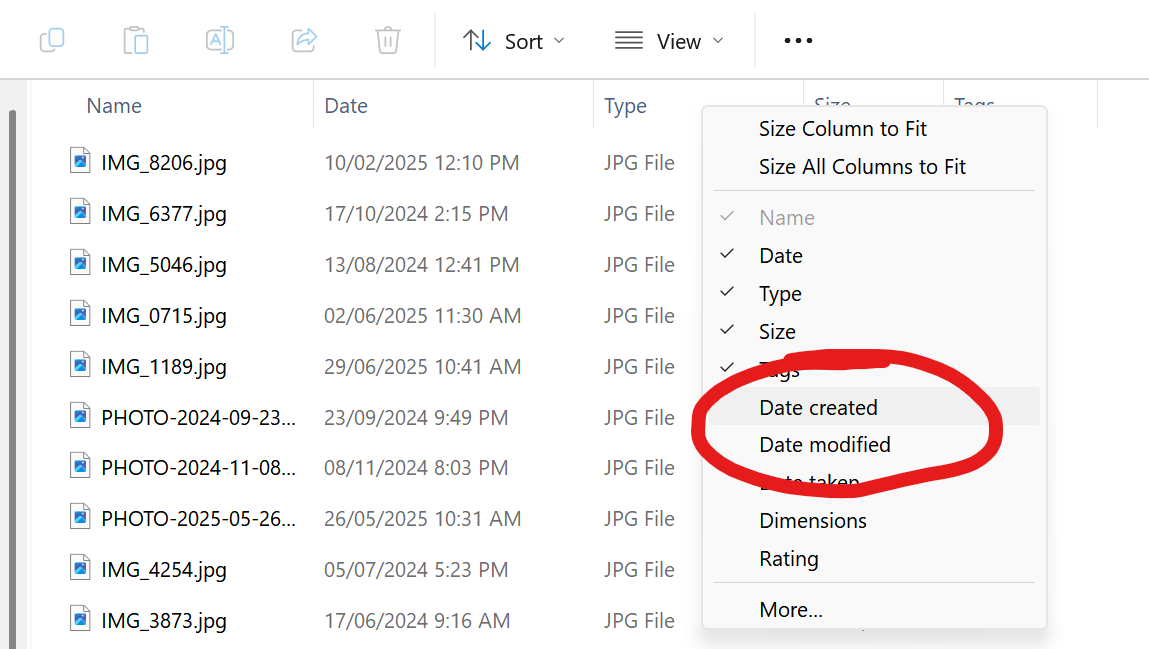1149x649 pixels.
Task: Open the See more ellipsis menu
Action: [x=797, y=40]
